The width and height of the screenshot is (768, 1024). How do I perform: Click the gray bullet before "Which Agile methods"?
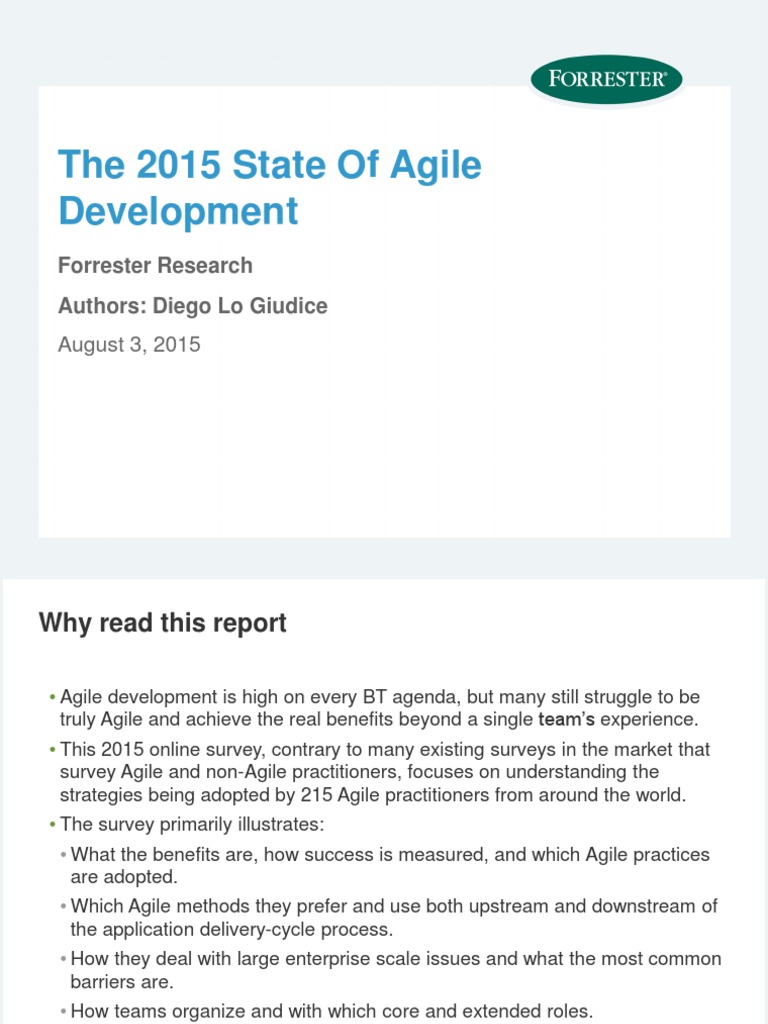tap(64, 907)
